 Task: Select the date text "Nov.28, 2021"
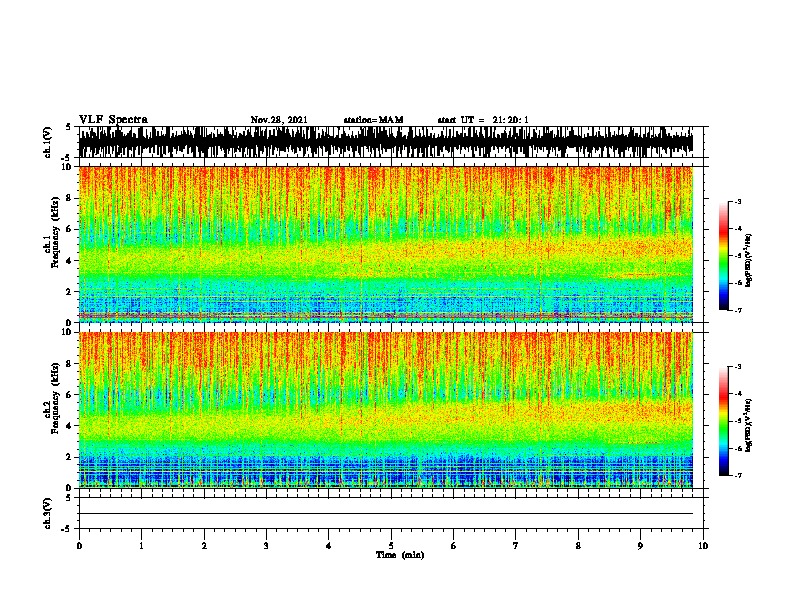pos(279,120)
